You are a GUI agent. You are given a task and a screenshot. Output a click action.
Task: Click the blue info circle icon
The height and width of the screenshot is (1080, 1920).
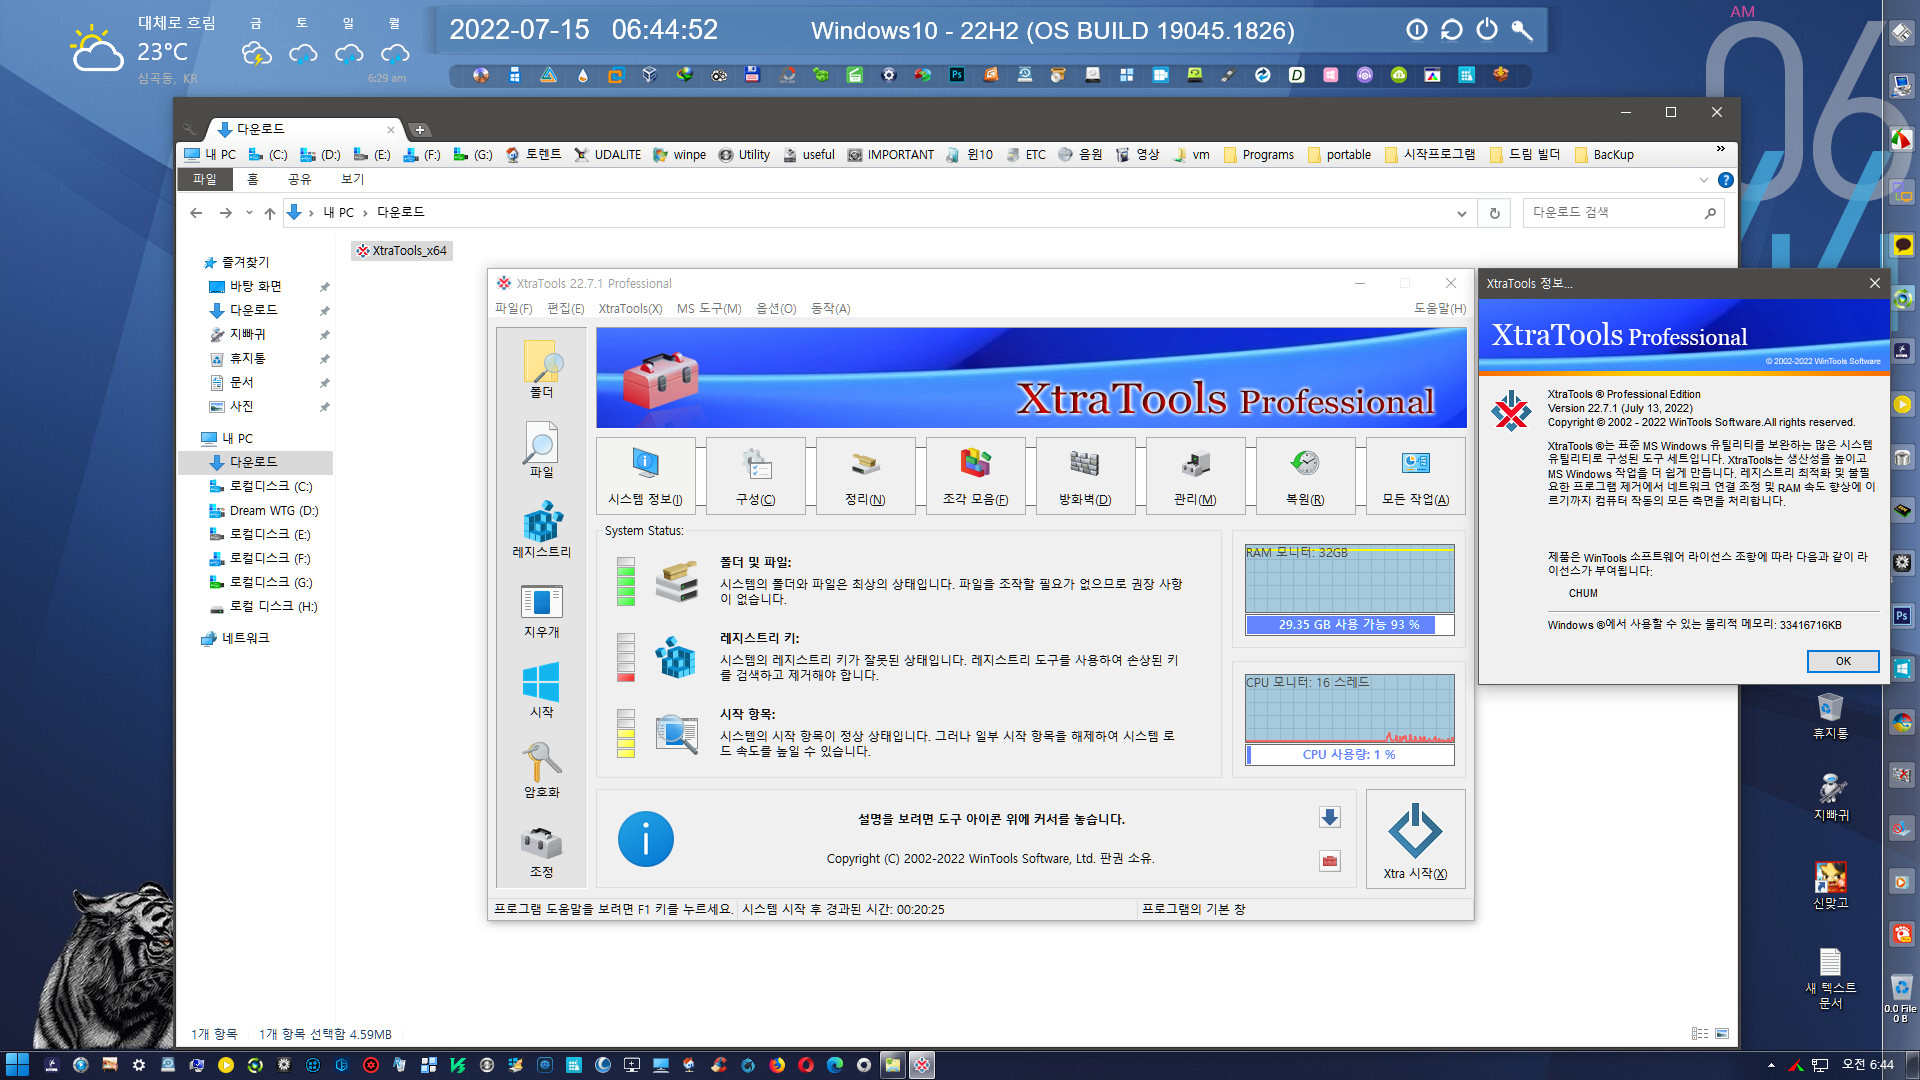click(x=646, y=839)
